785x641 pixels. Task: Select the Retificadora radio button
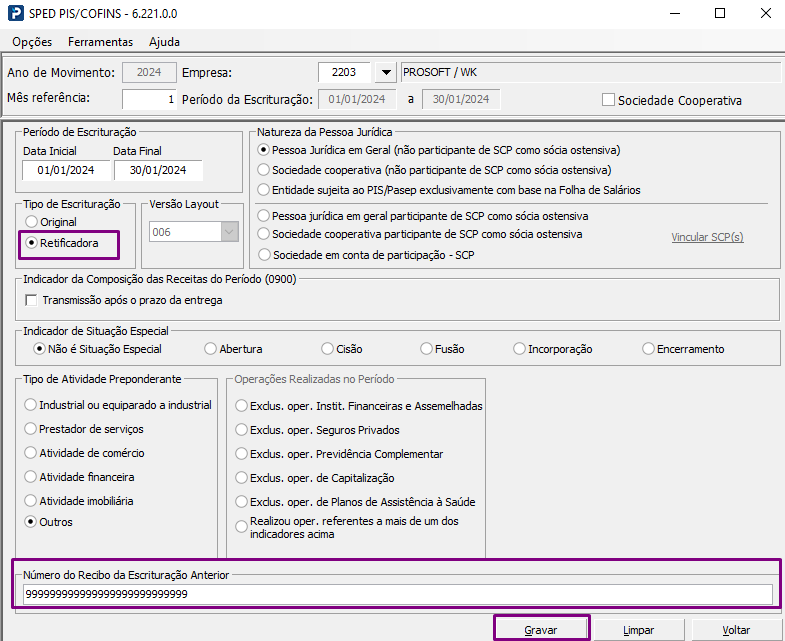[x=32, y=243]
